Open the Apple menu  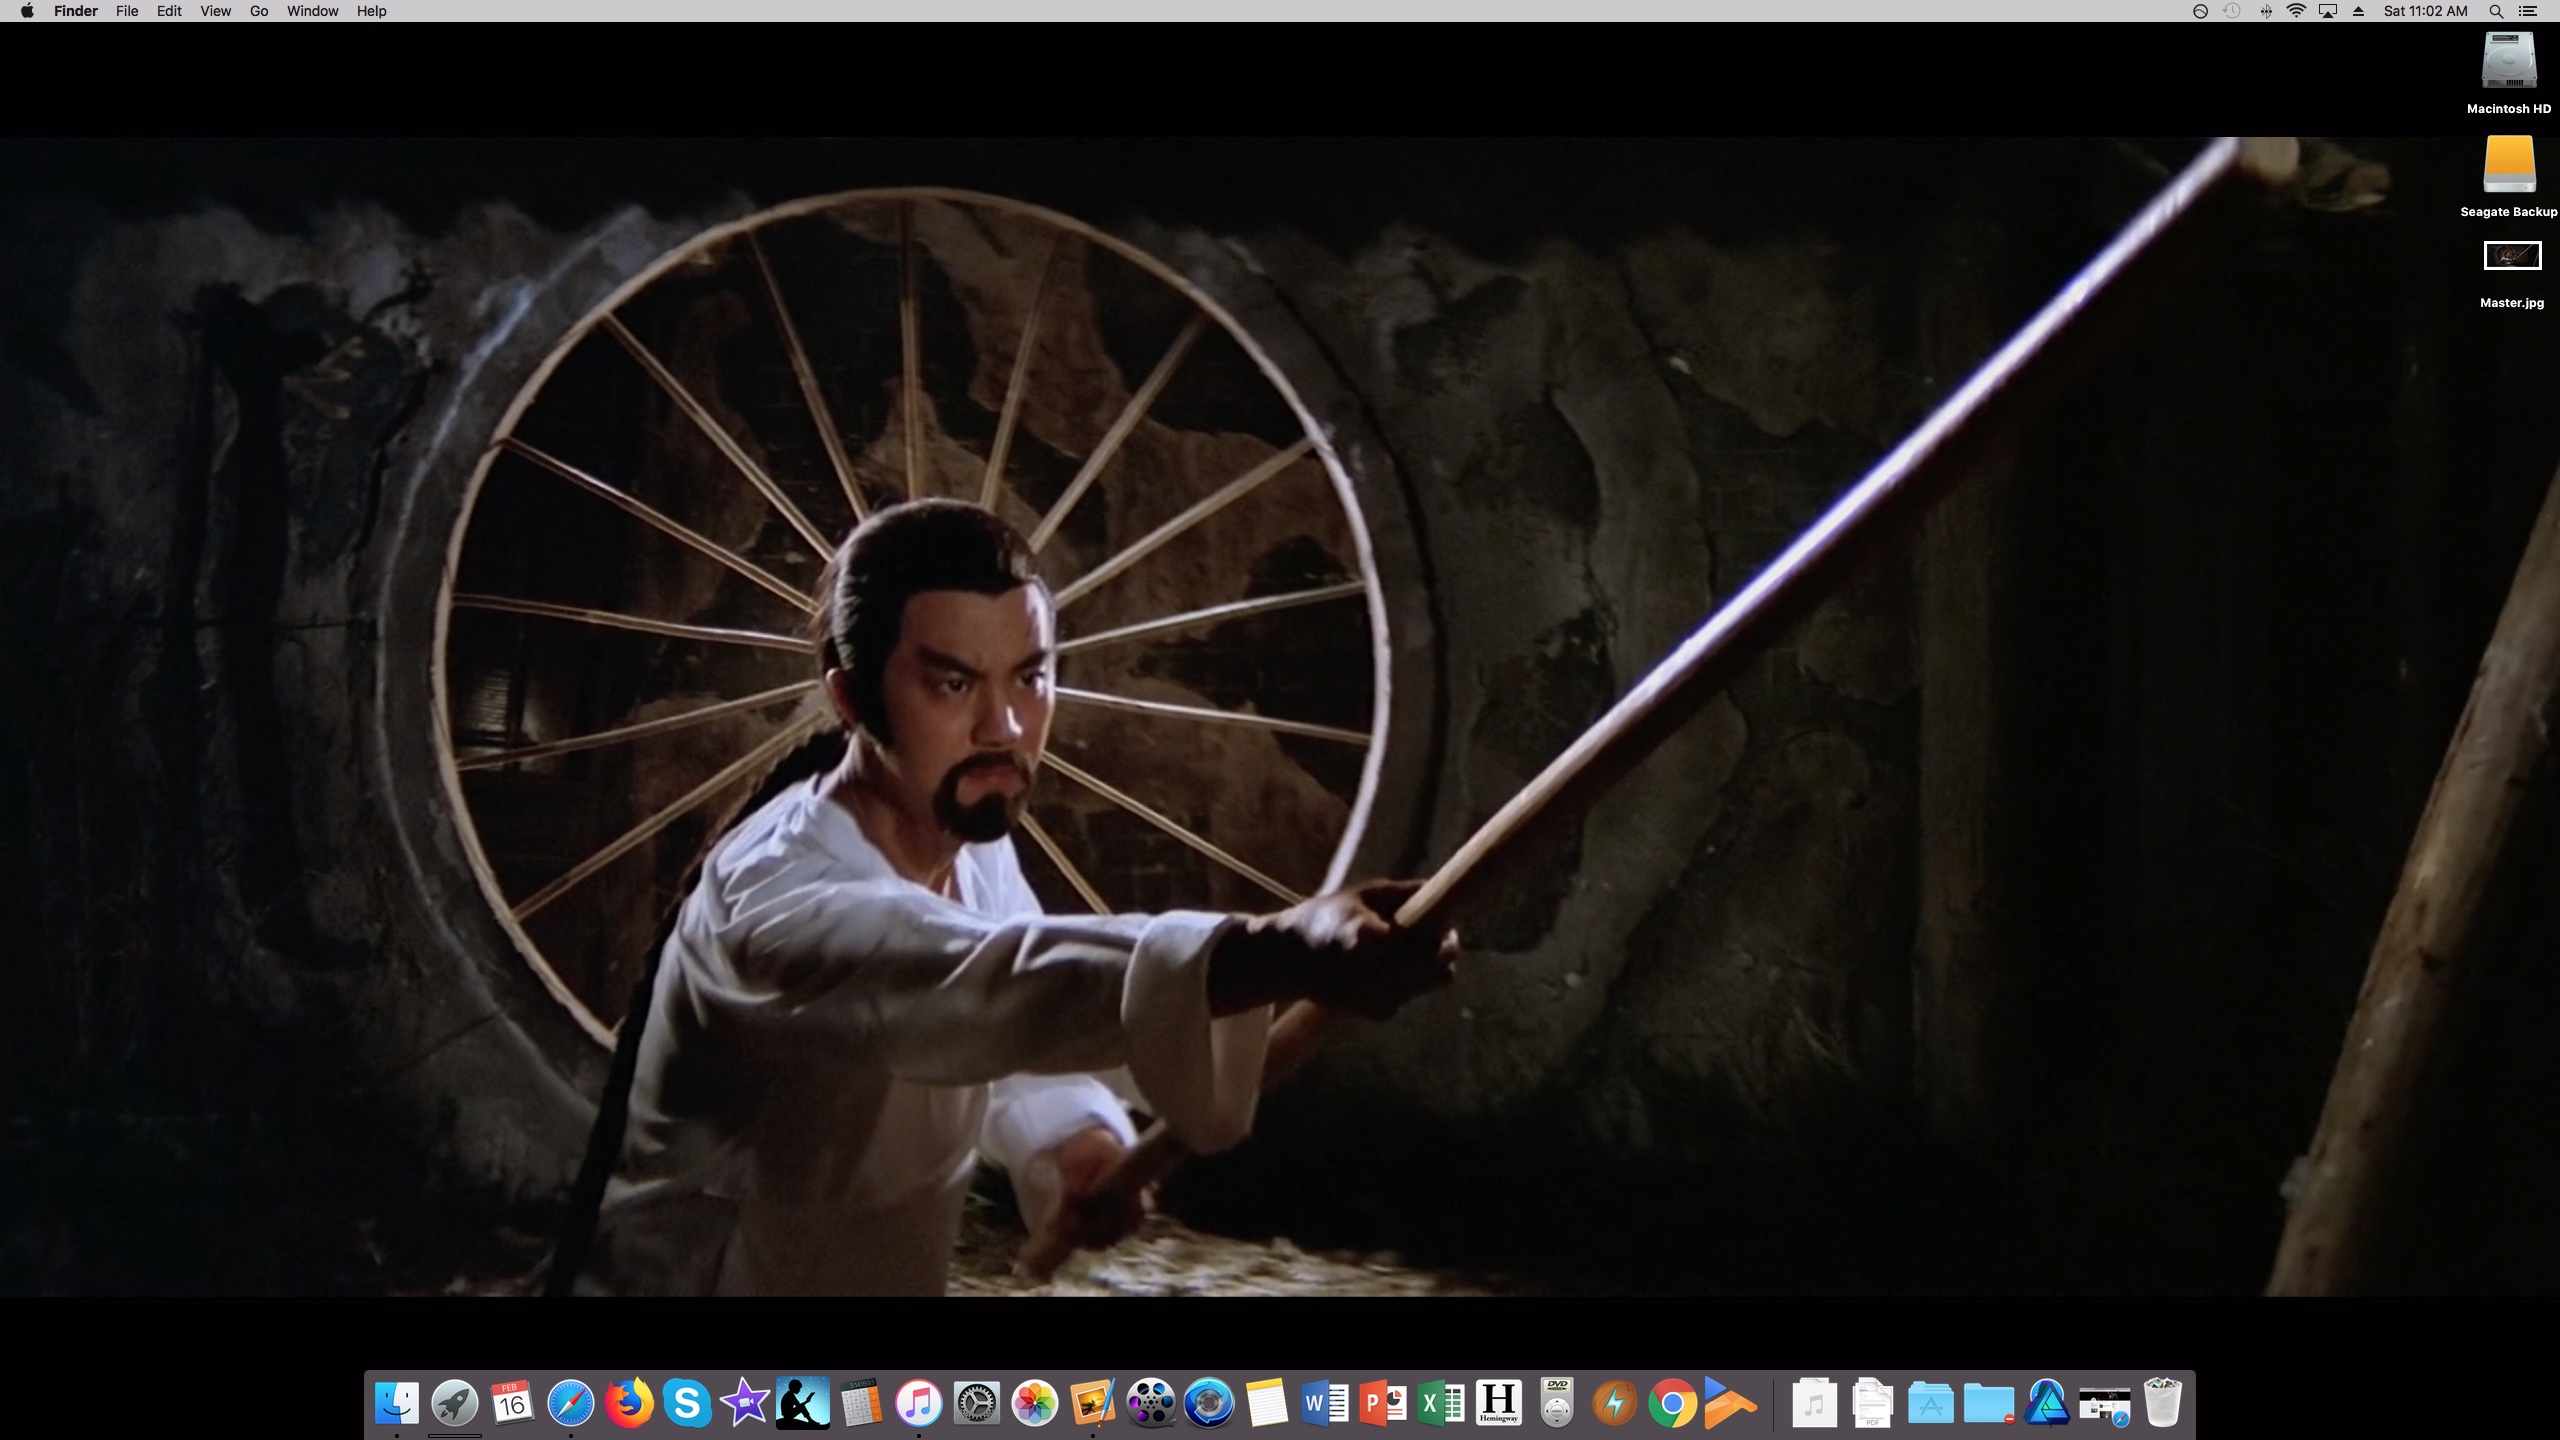pyautogui.click(x=27, y=11)
